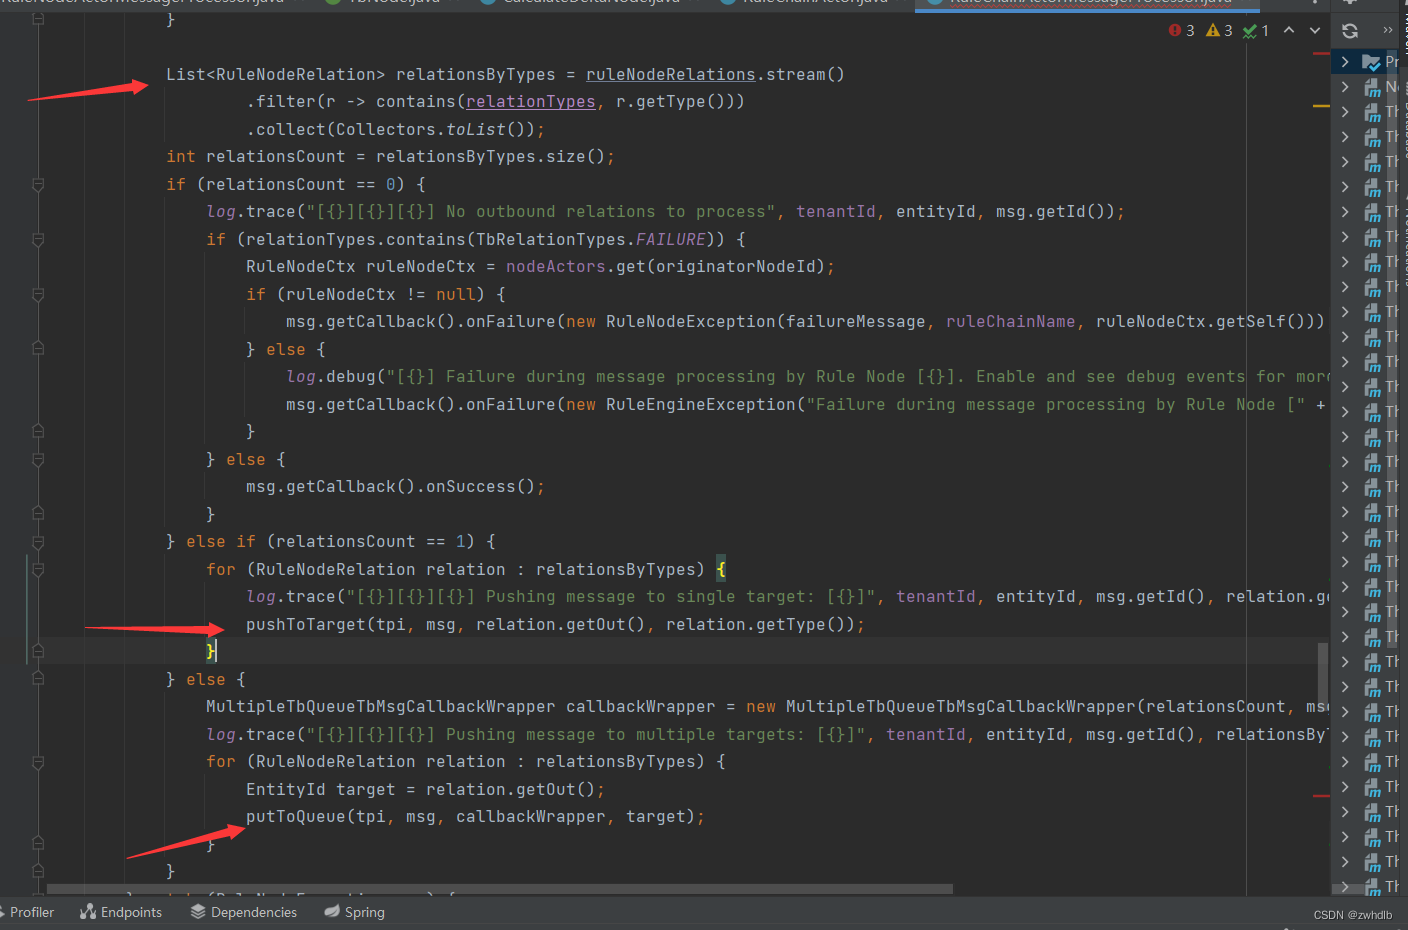
Task: Collapse the else block declaring callbackWrapper
Action: click(x=38, y=680)
